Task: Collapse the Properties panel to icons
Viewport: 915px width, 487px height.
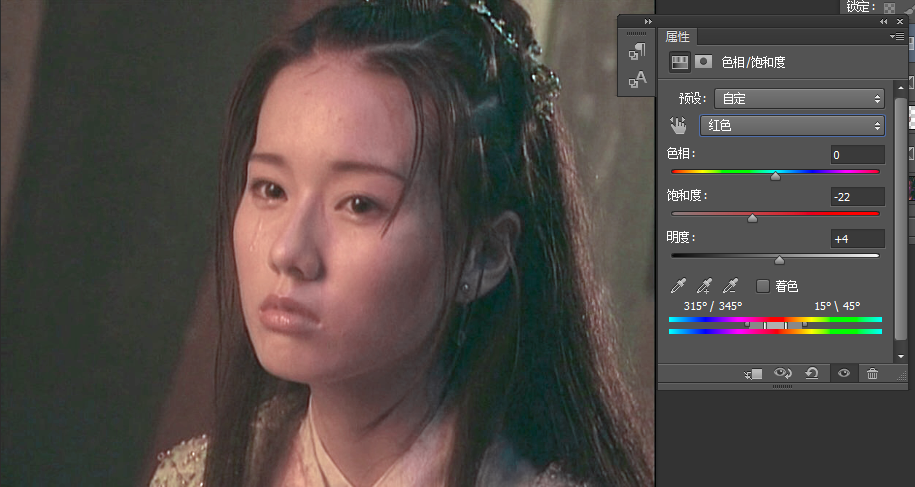Action: [x=883, y=22]
